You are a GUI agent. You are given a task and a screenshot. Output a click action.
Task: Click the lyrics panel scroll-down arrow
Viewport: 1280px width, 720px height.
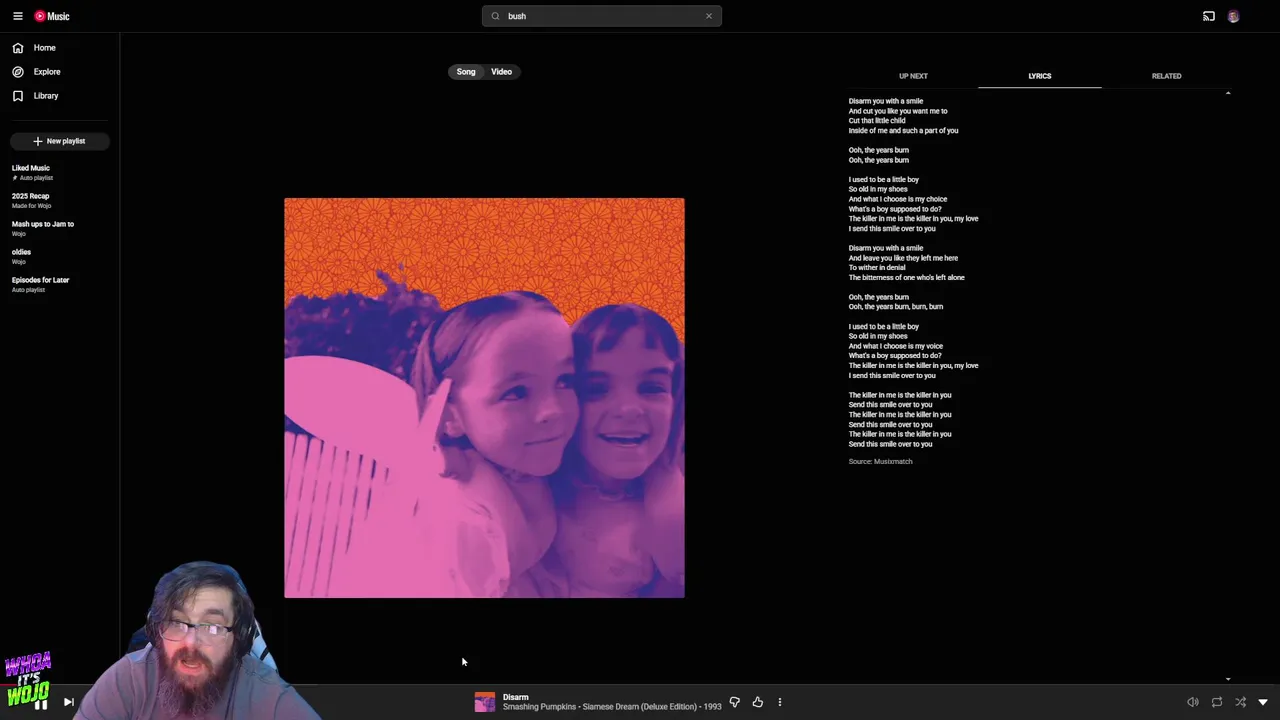[1228, 679]
